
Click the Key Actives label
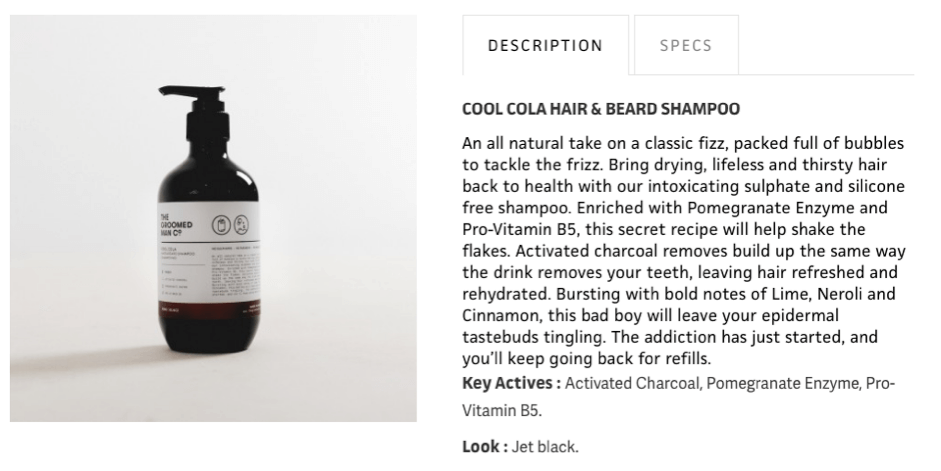[510, 384]
